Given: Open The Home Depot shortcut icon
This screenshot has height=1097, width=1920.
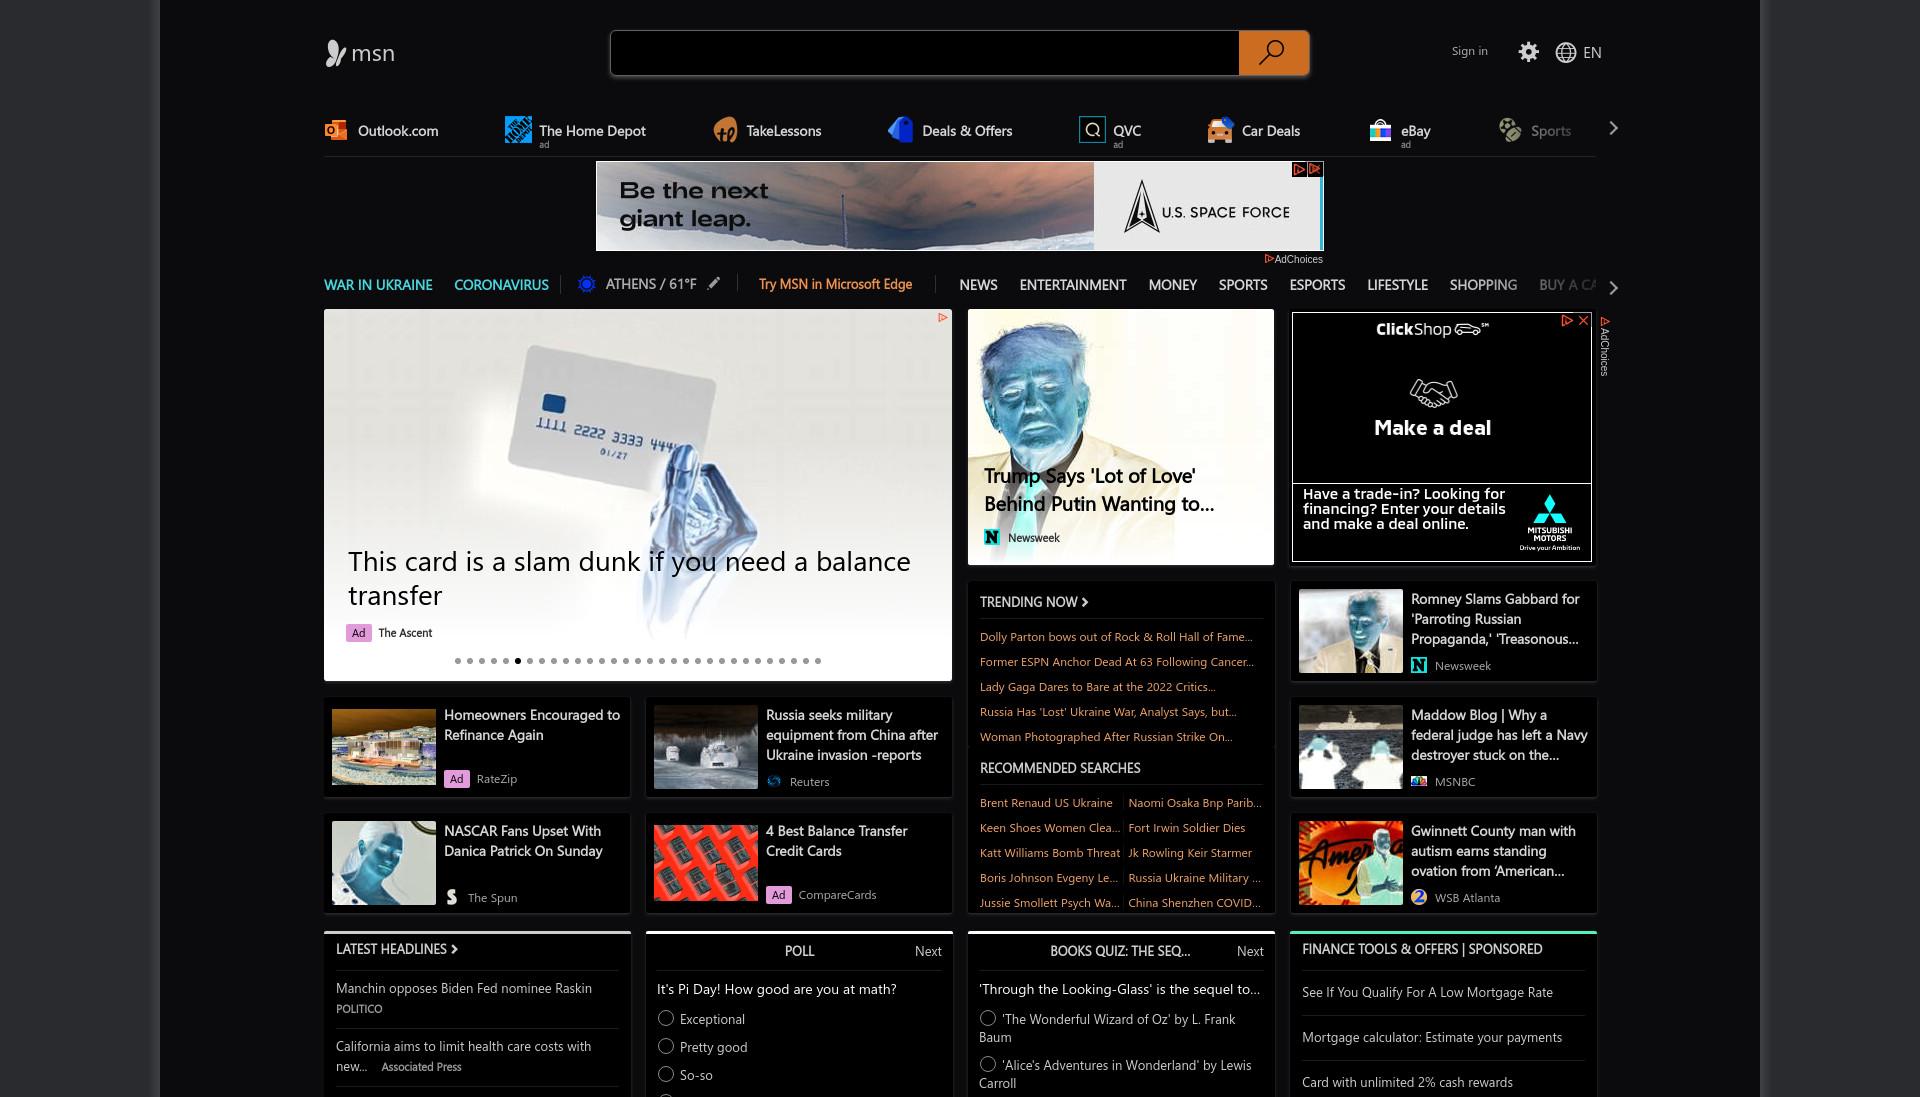Looking at the screenshot, I should 518,130.
